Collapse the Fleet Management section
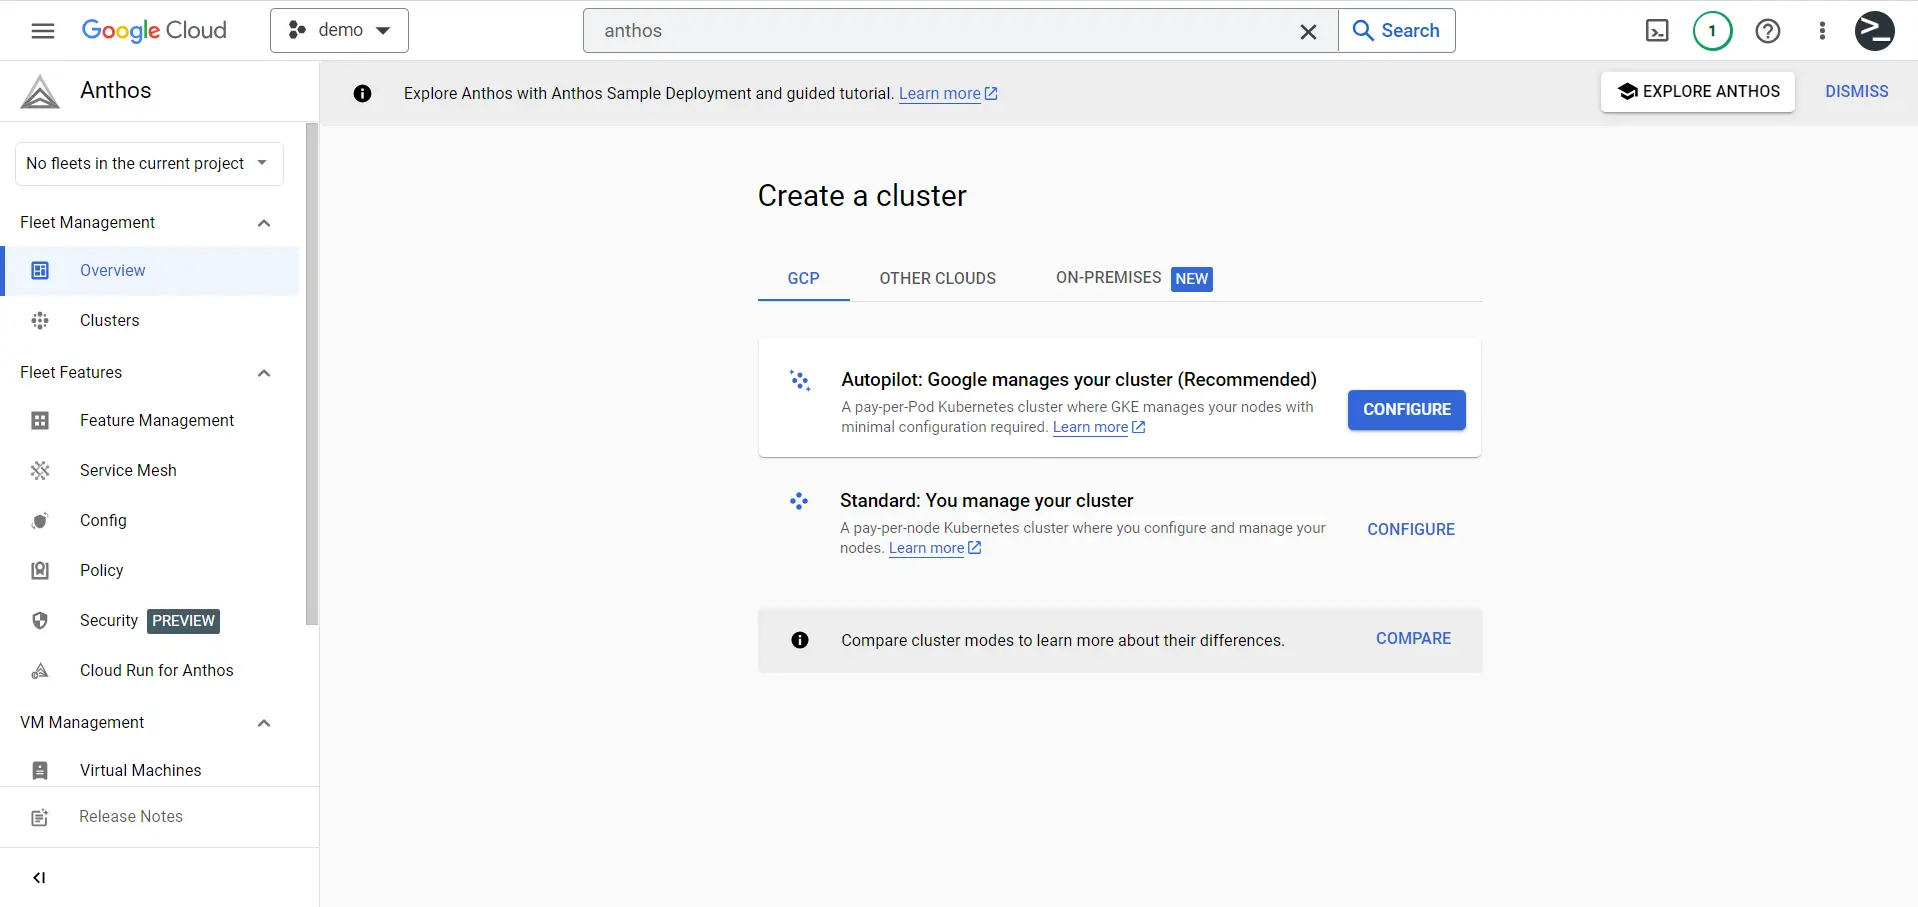Screen dimensions: 1918x907 click(x=264, y=223)
